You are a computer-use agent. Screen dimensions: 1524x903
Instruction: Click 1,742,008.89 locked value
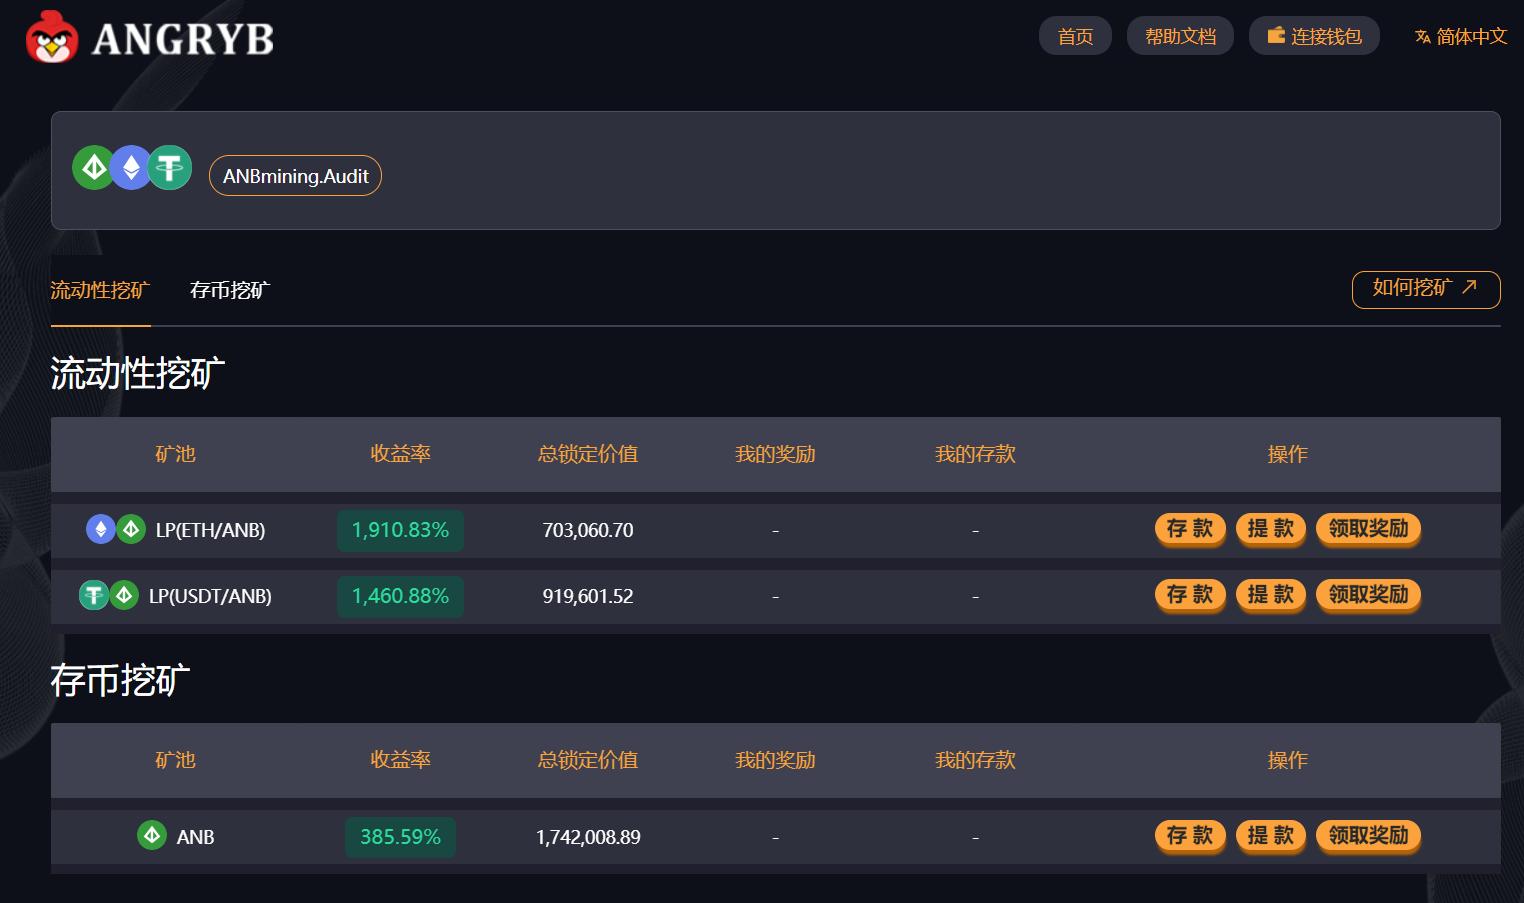coord(588,837)
